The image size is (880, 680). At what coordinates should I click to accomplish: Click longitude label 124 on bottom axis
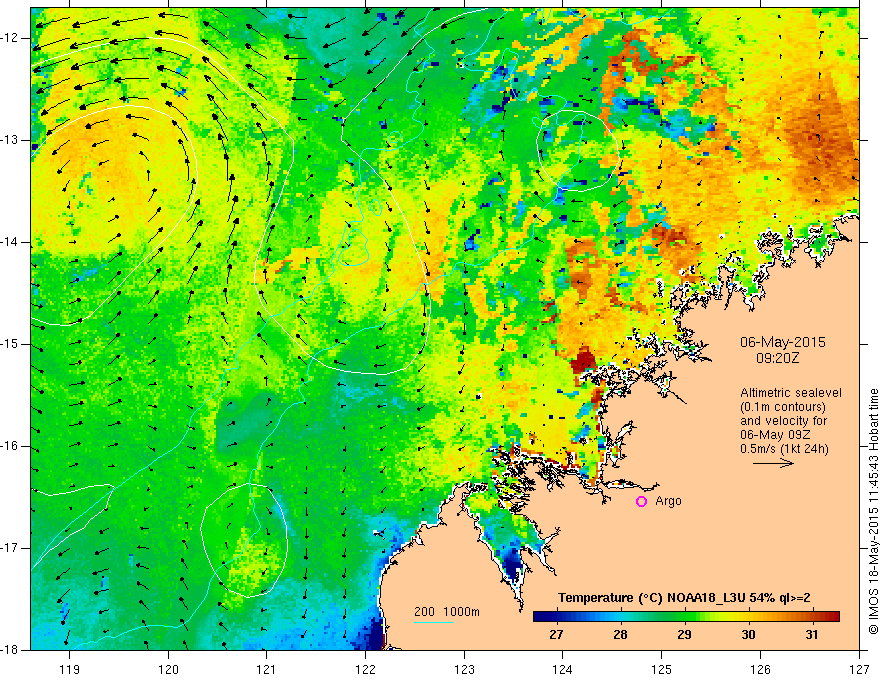click(x=562, y=669)
